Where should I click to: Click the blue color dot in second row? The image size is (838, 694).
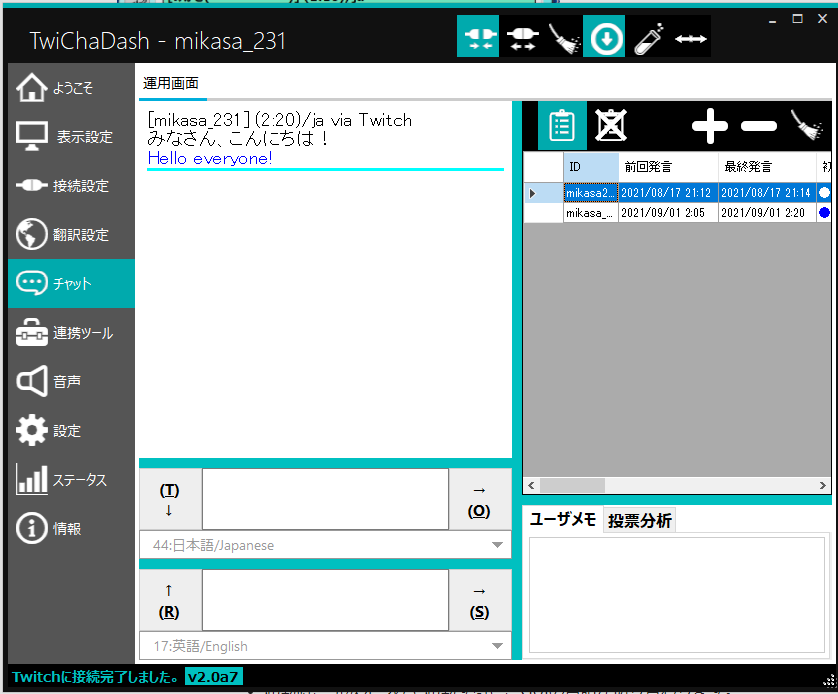click(x=824, y=213)
